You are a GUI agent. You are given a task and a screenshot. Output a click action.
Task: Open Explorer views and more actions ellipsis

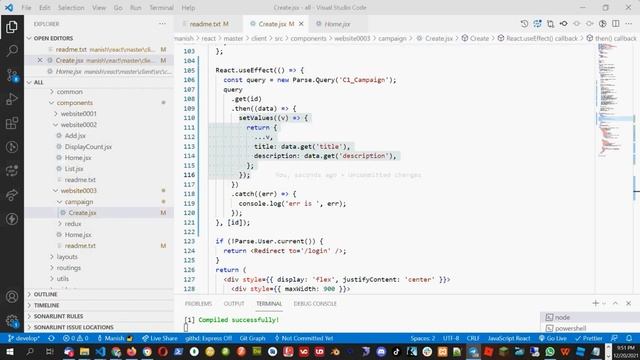click(x=162, y=24)
